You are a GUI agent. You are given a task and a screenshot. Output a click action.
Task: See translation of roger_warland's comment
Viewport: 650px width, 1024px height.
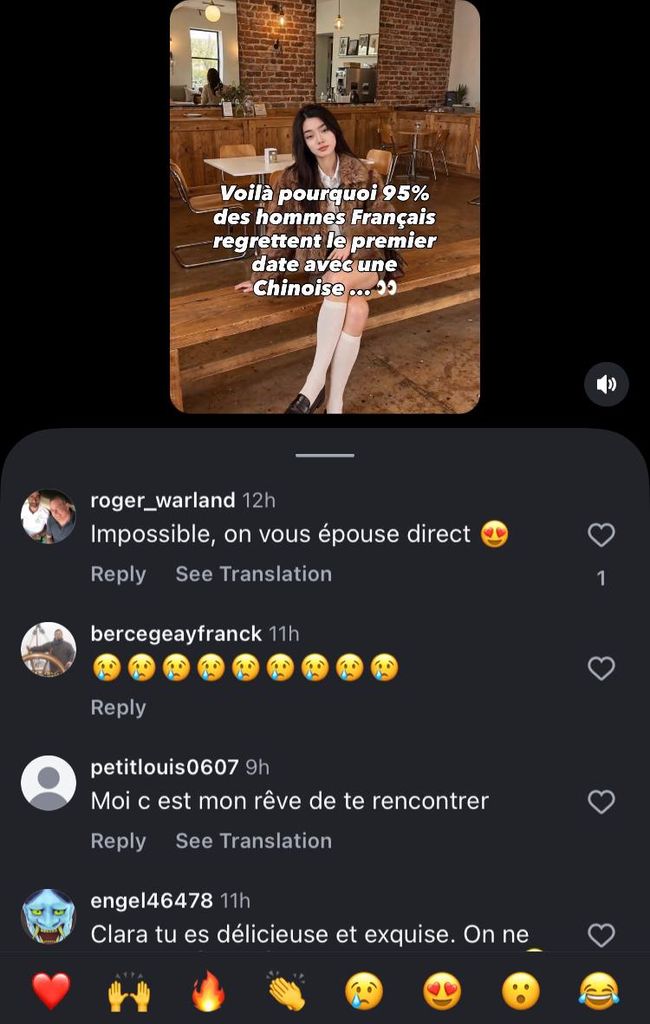coord(253,574)
